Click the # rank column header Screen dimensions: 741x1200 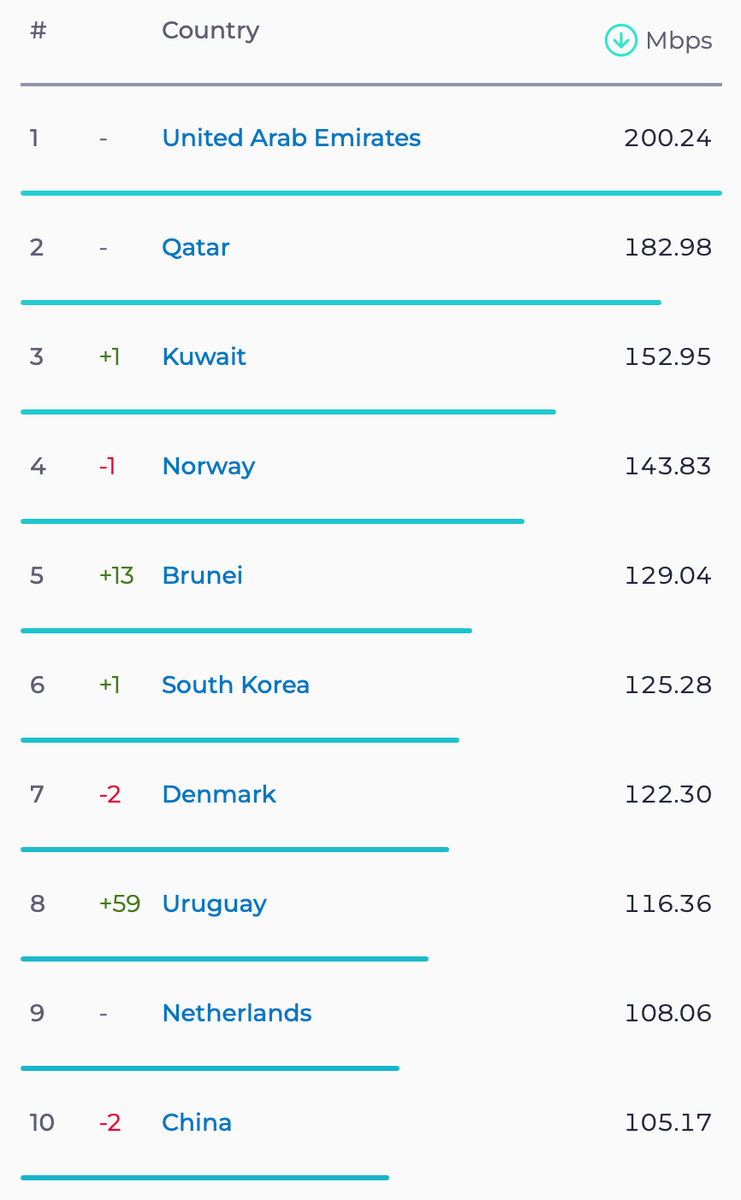click(x=38, y=30)
